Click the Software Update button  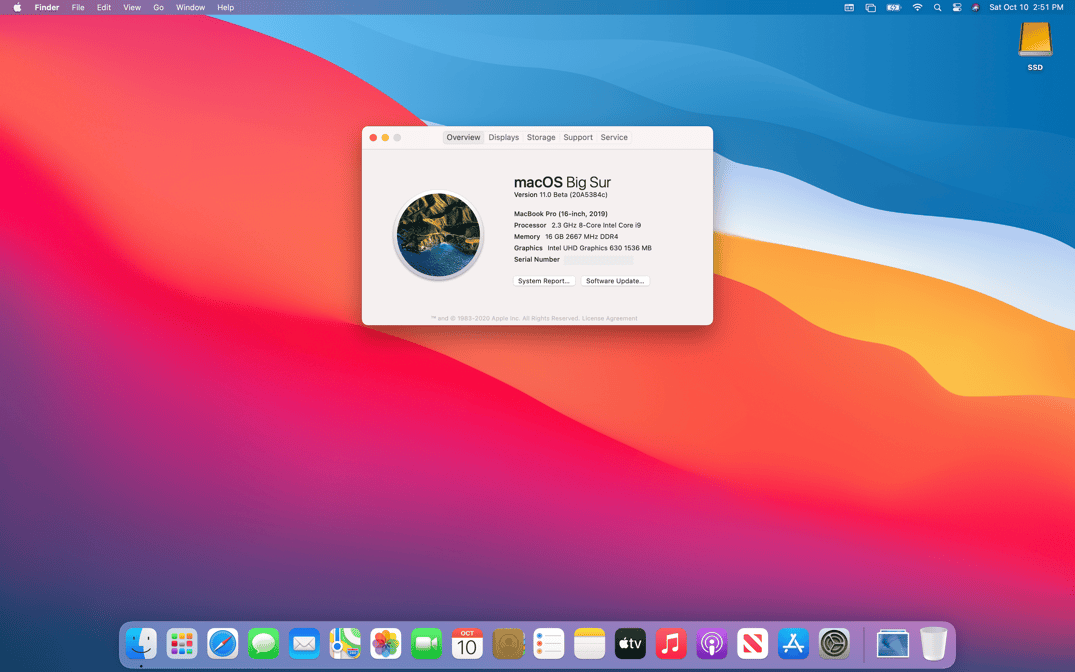(x=615, y=280)
